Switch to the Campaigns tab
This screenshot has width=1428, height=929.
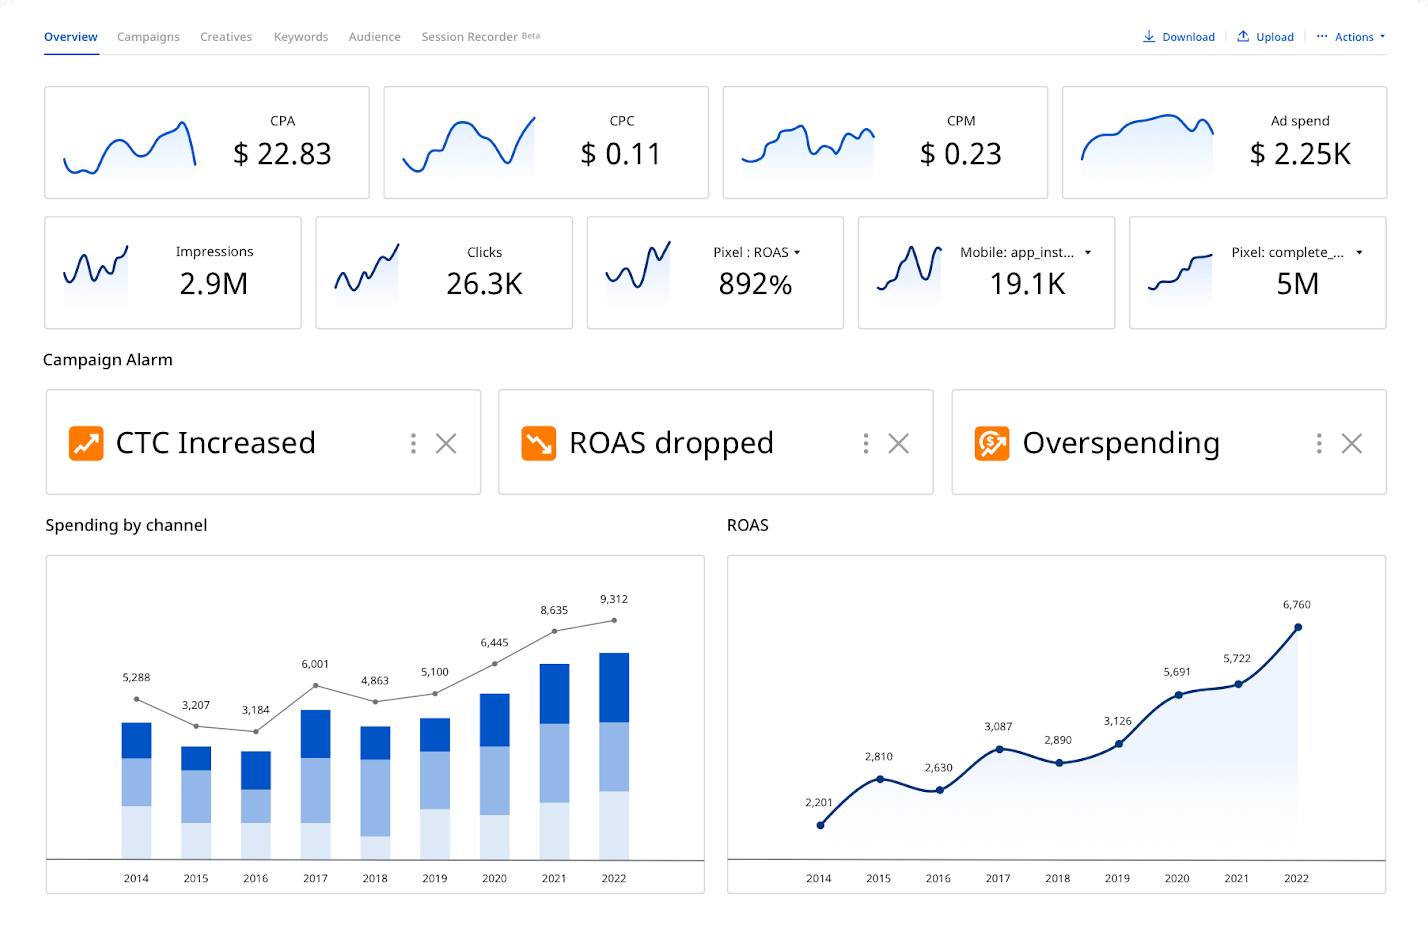[148, 37]
